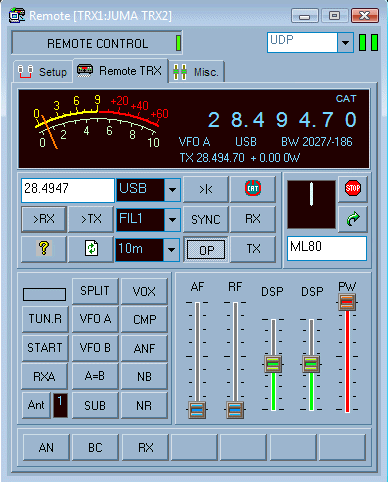Click the BC button in bottom row
Screen dimensions: 388x482
click(x=95, y=448)
